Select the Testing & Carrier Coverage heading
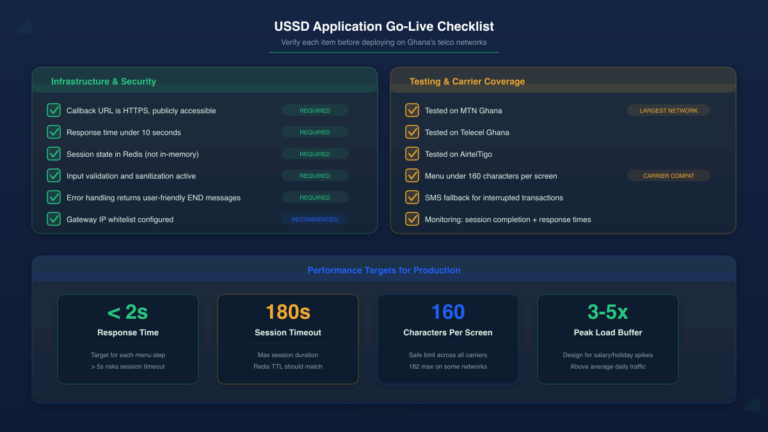768x432 pixels. 467,82
